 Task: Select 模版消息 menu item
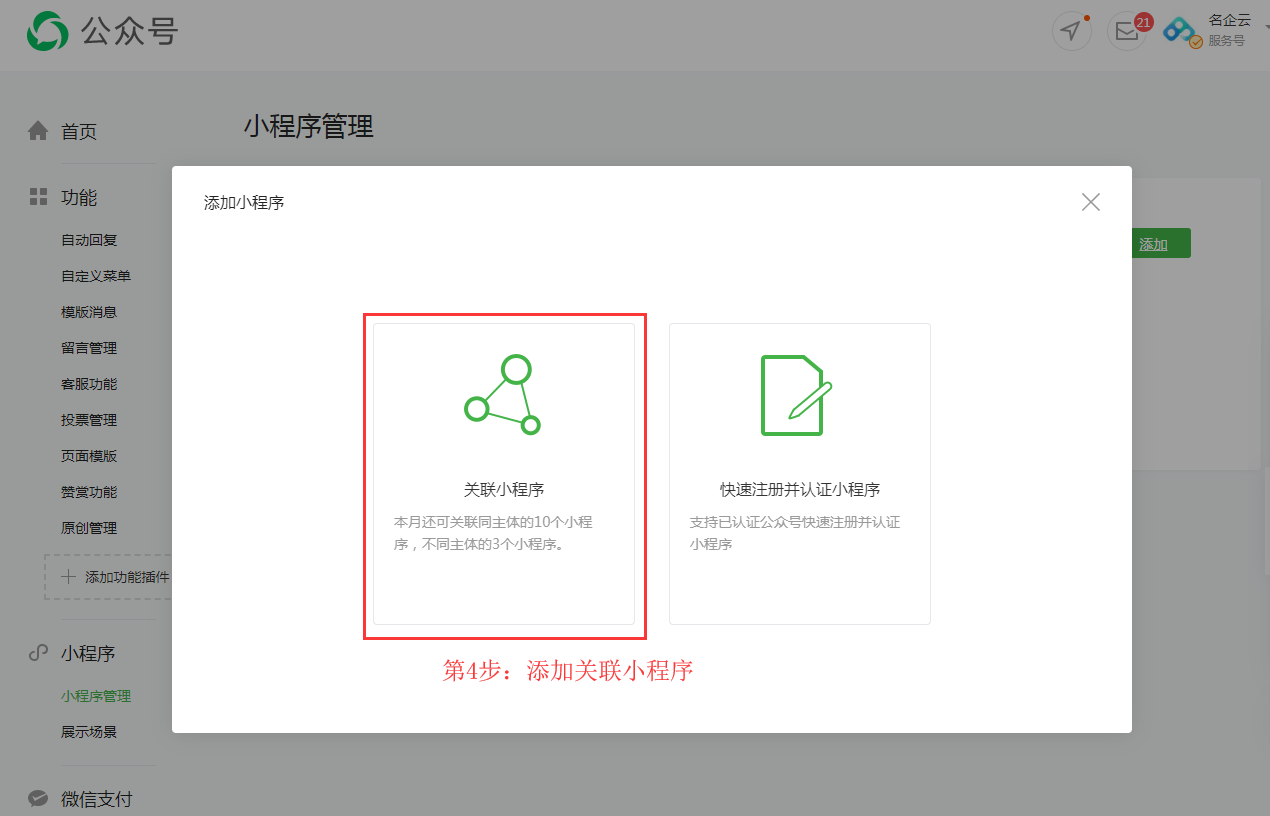pyautogui.click(x=89, y=312)
